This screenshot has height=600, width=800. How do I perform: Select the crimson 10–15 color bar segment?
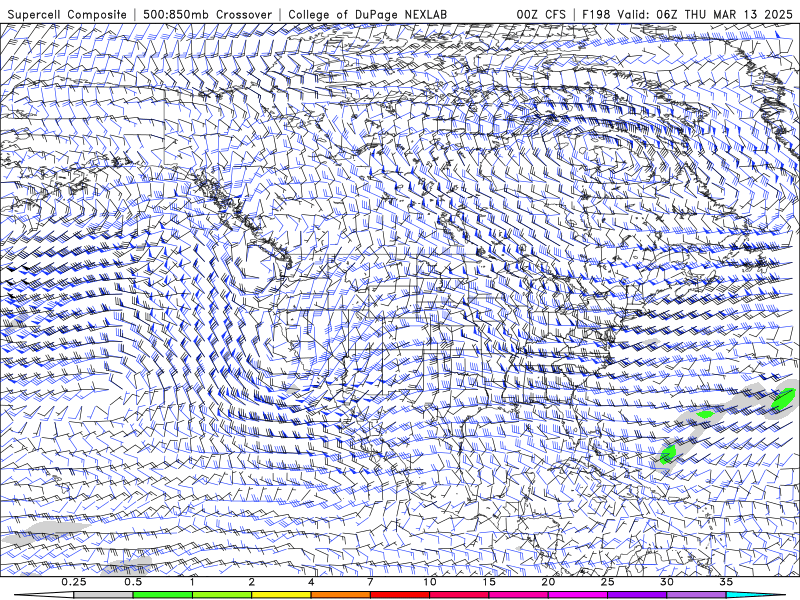coord(459,595)
